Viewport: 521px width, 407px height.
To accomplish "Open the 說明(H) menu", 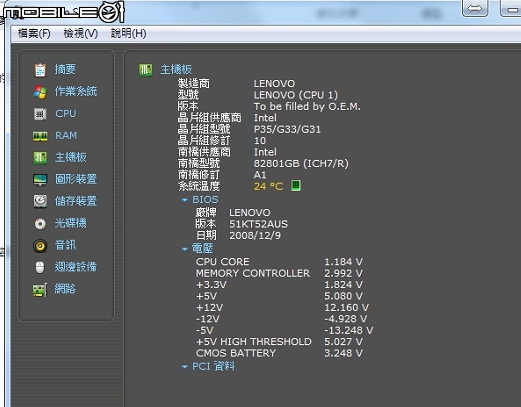I will coord(128,33).
